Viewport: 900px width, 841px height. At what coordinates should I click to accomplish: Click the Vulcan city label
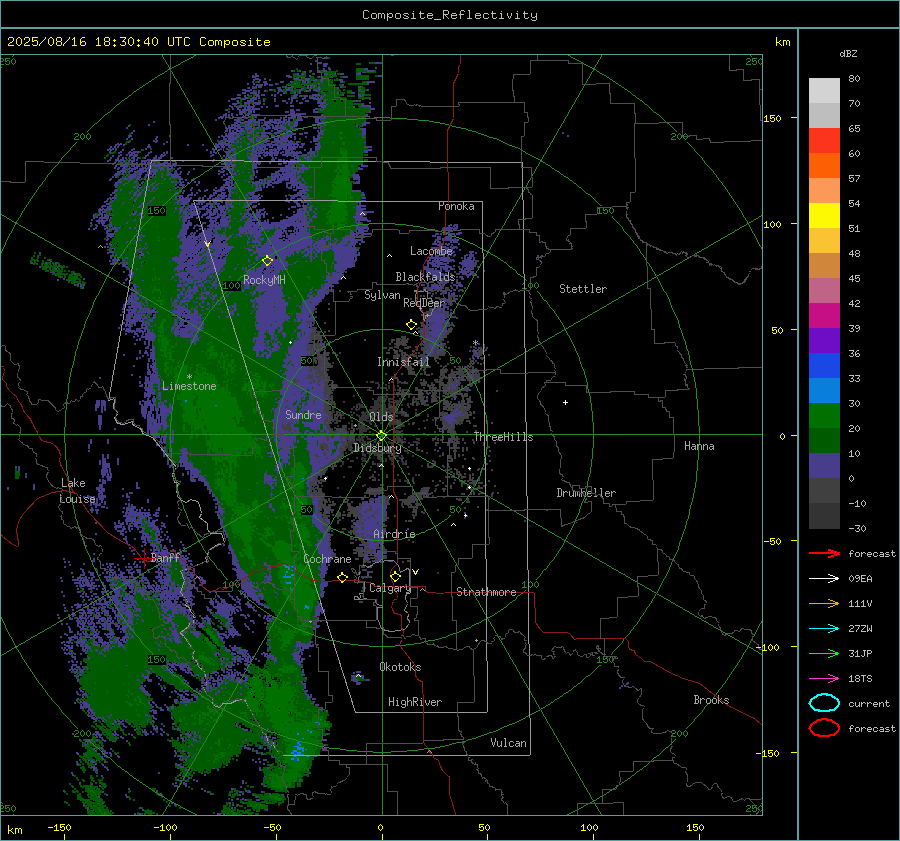[508, 743]
